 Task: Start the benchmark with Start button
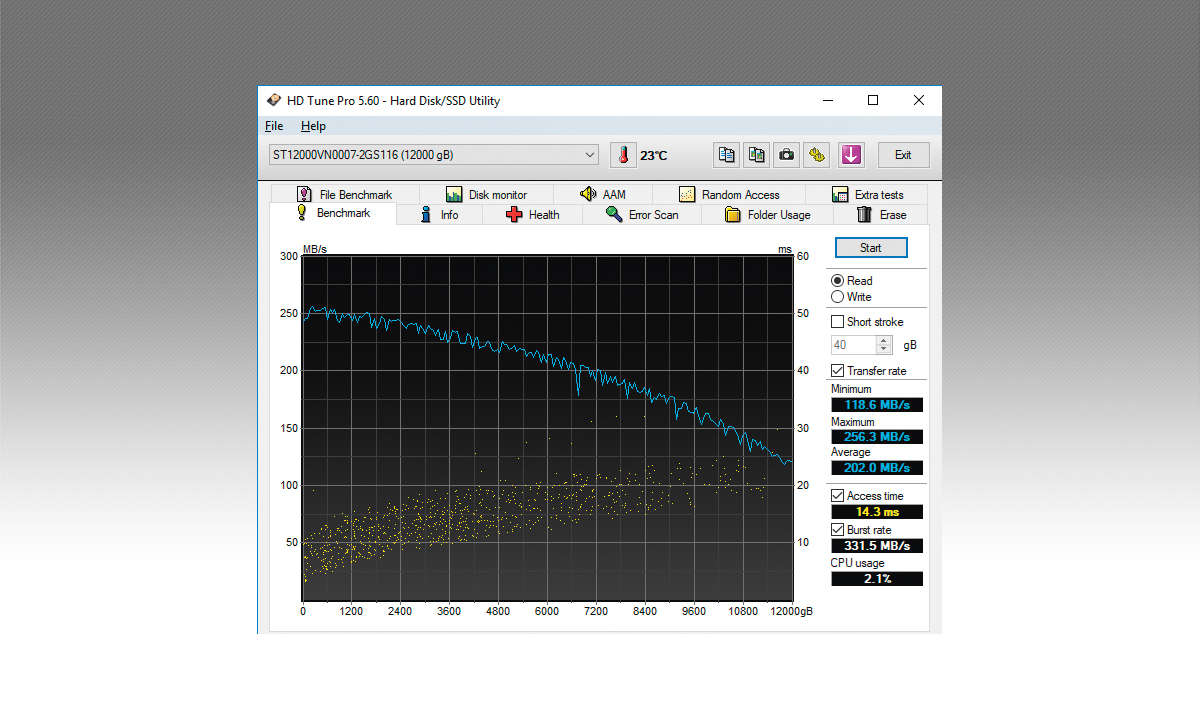click(871, 248)
